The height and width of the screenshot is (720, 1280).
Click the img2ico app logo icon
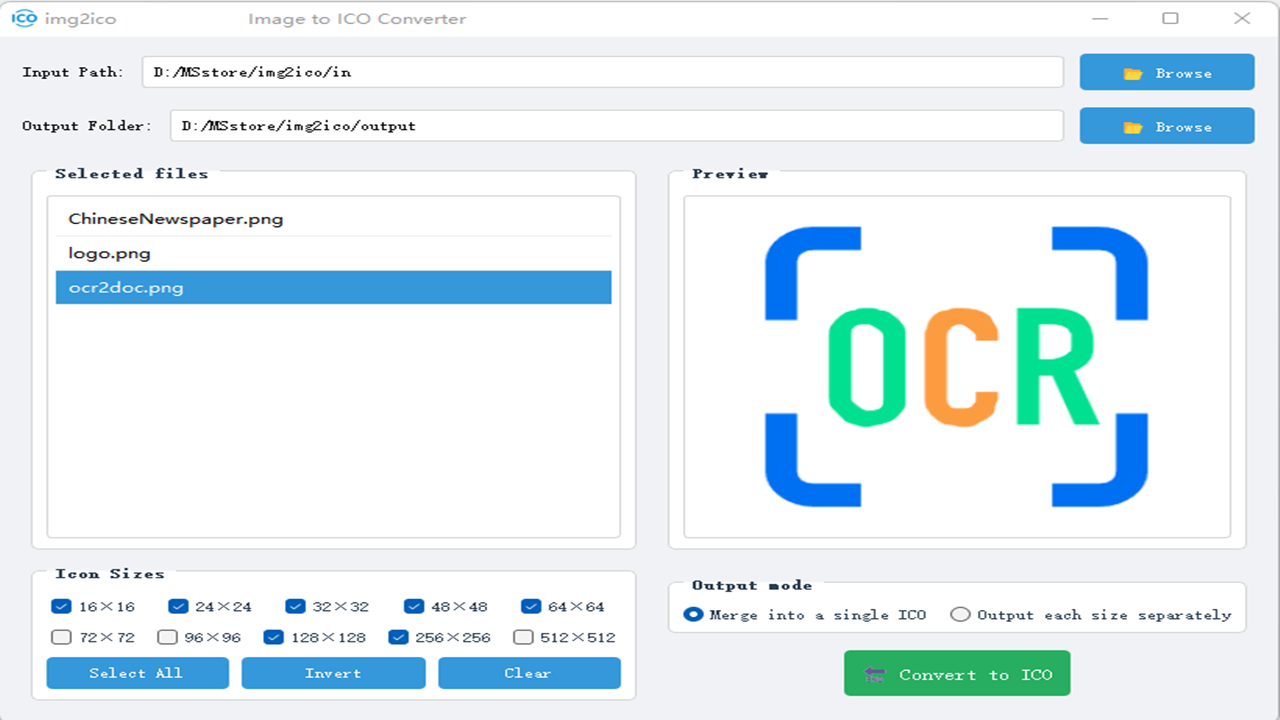[x=24, y=19]
